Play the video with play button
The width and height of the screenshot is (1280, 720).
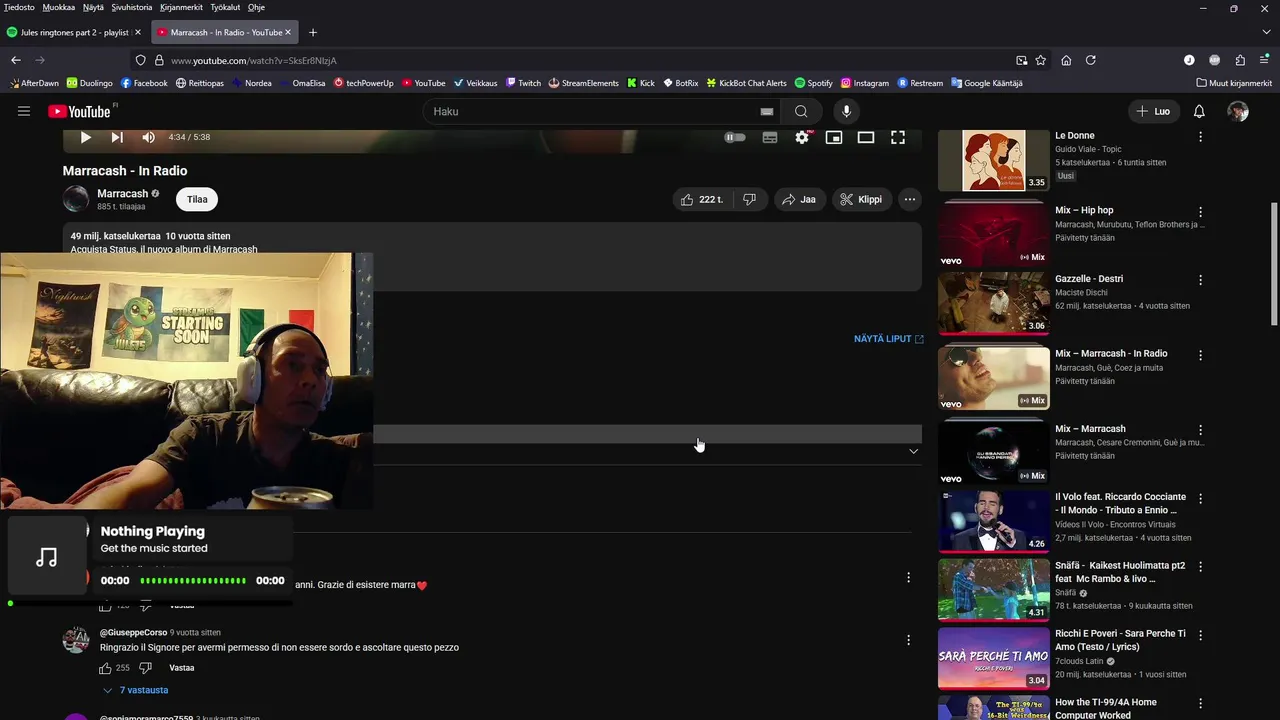(x=85, y=137)
